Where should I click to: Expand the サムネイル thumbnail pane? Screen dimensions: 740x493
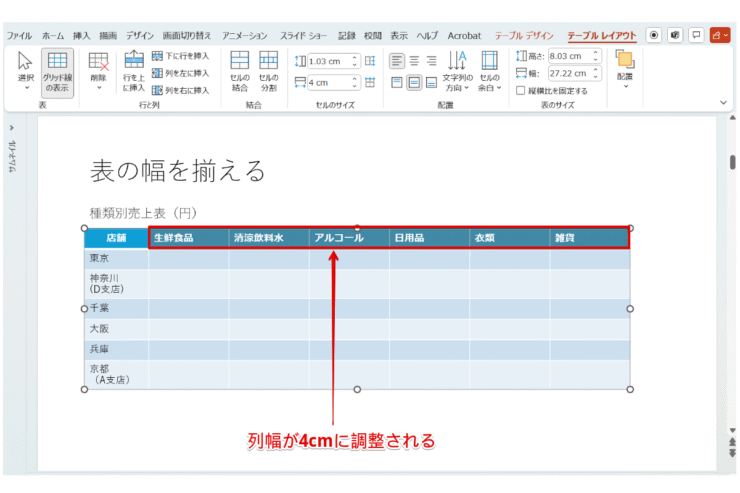(12, 128)
